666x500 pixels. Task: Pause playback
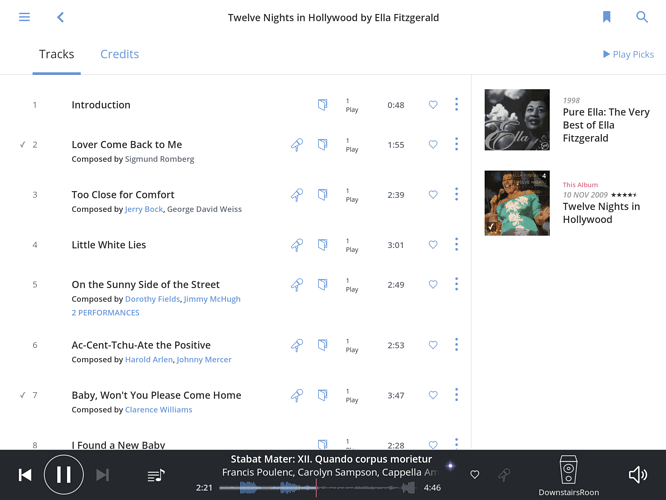click(x=64, y=475)
